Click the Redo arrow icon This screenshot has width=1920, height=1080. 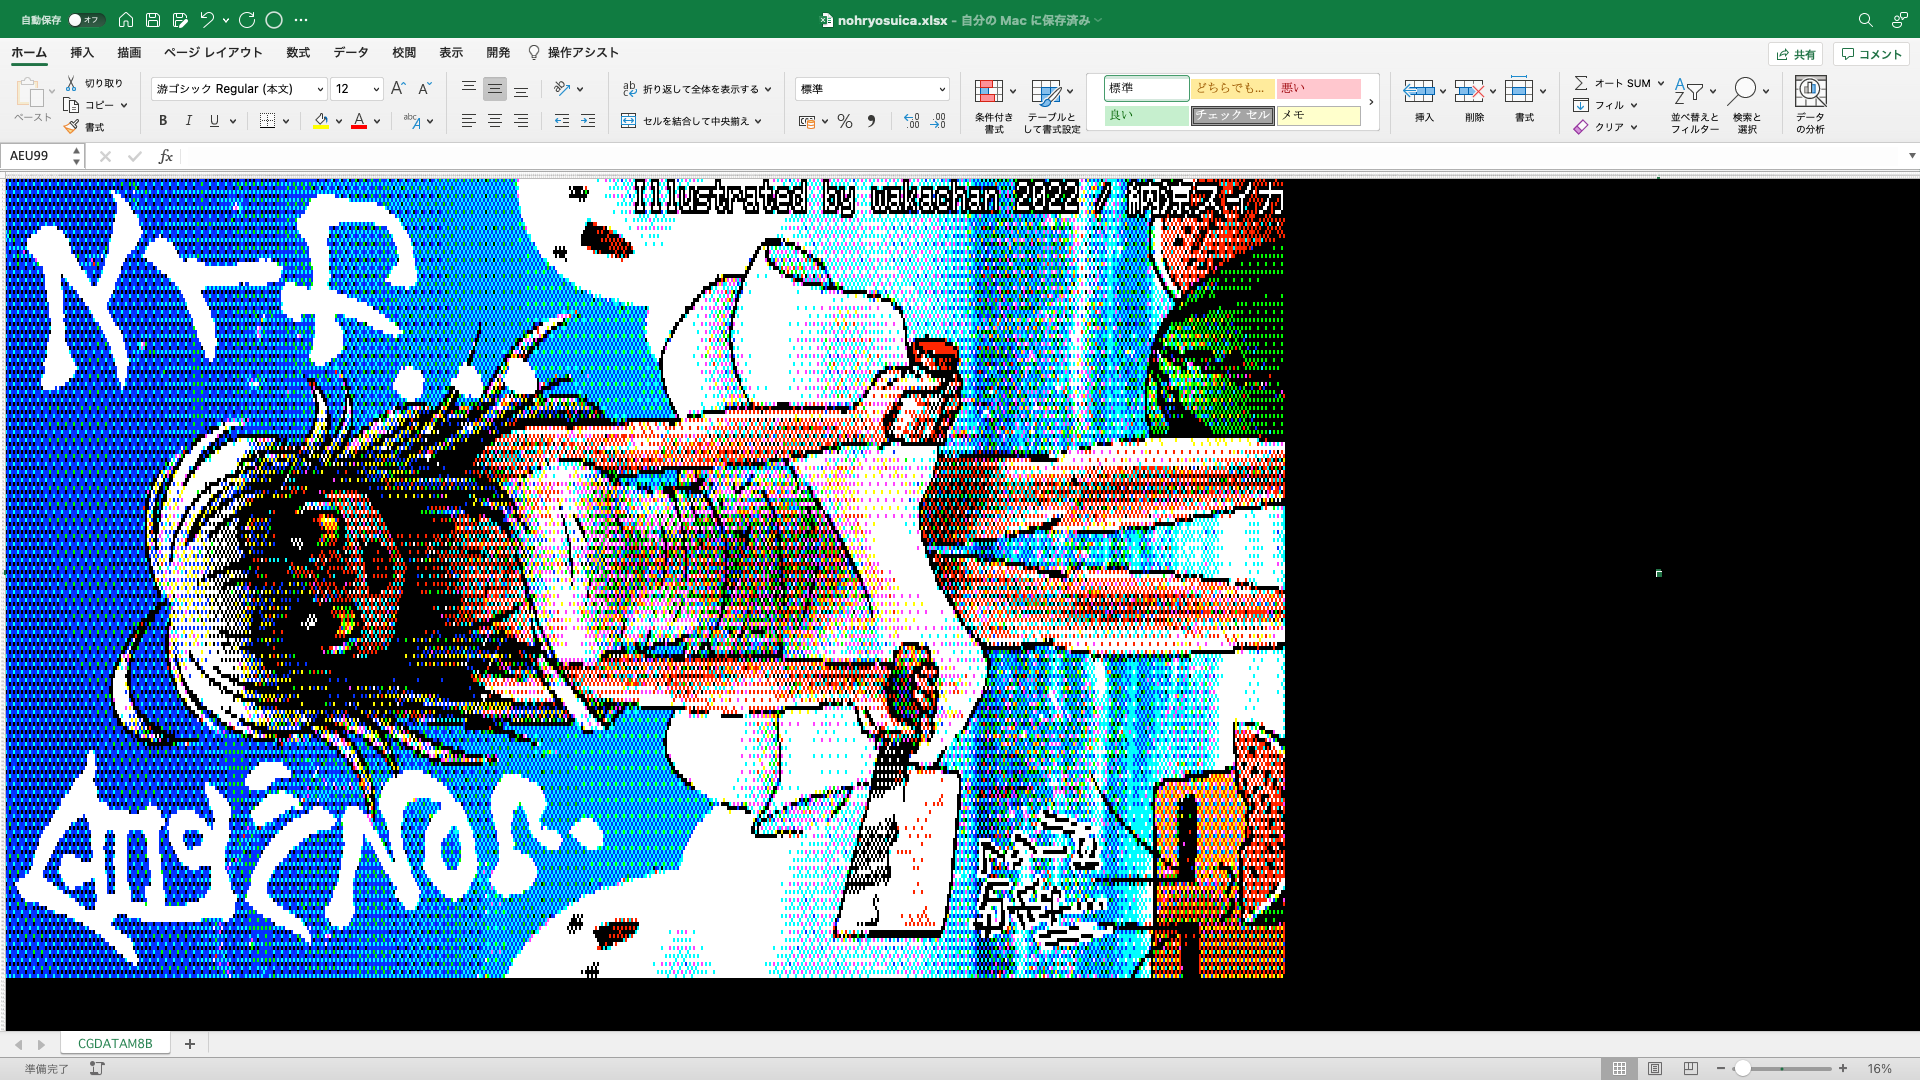(247, 20)
